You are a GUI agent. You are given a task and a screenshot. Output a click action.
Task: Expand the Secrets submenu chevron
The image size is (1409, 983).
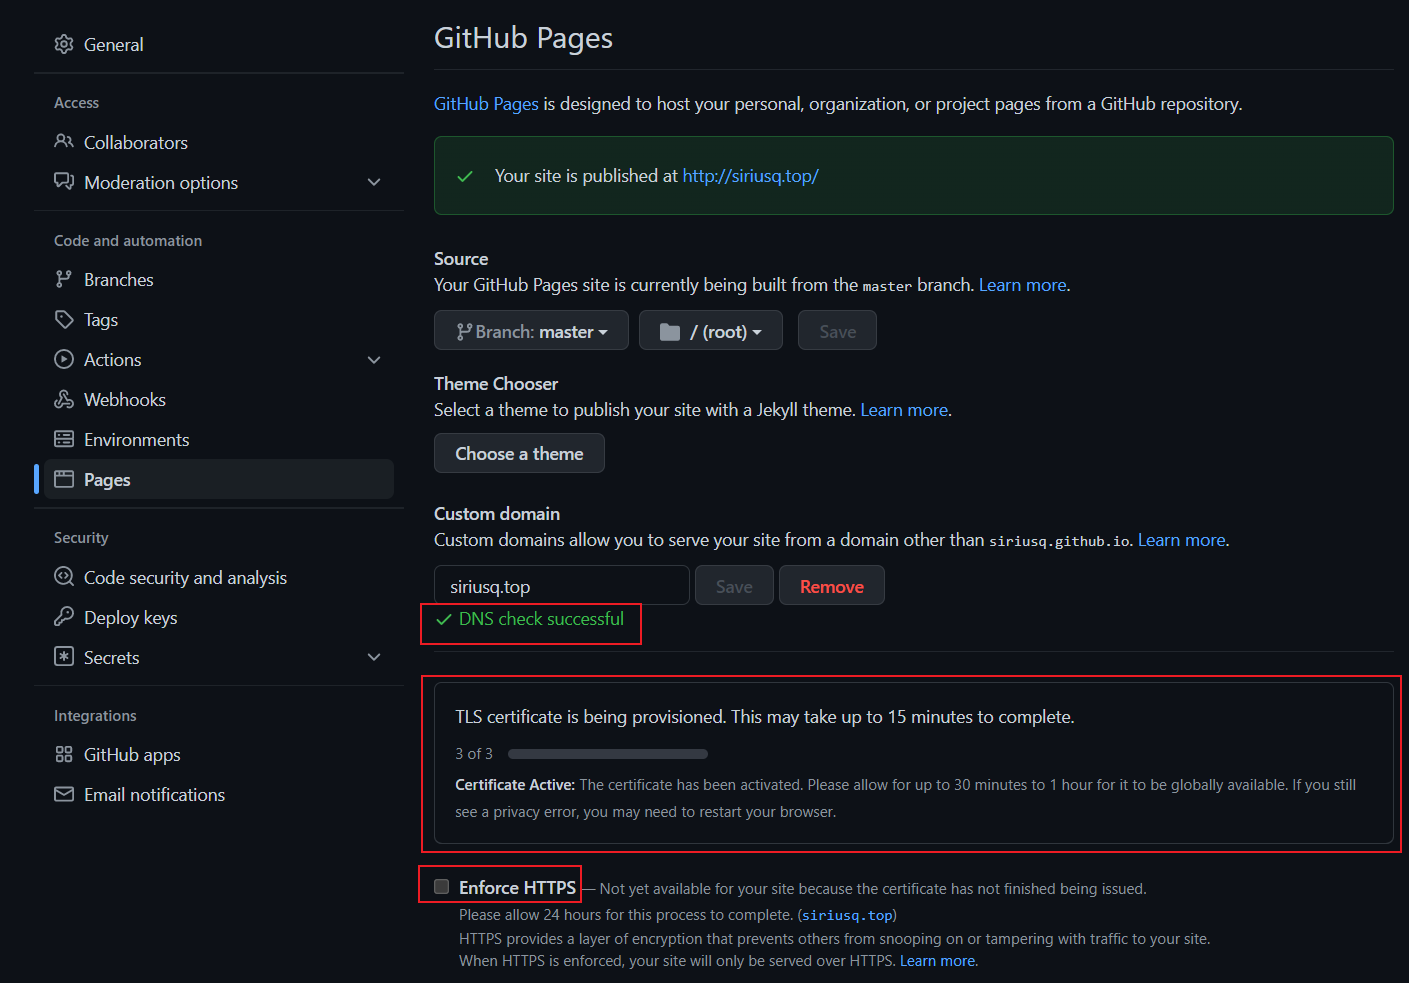tap(374, 657)
